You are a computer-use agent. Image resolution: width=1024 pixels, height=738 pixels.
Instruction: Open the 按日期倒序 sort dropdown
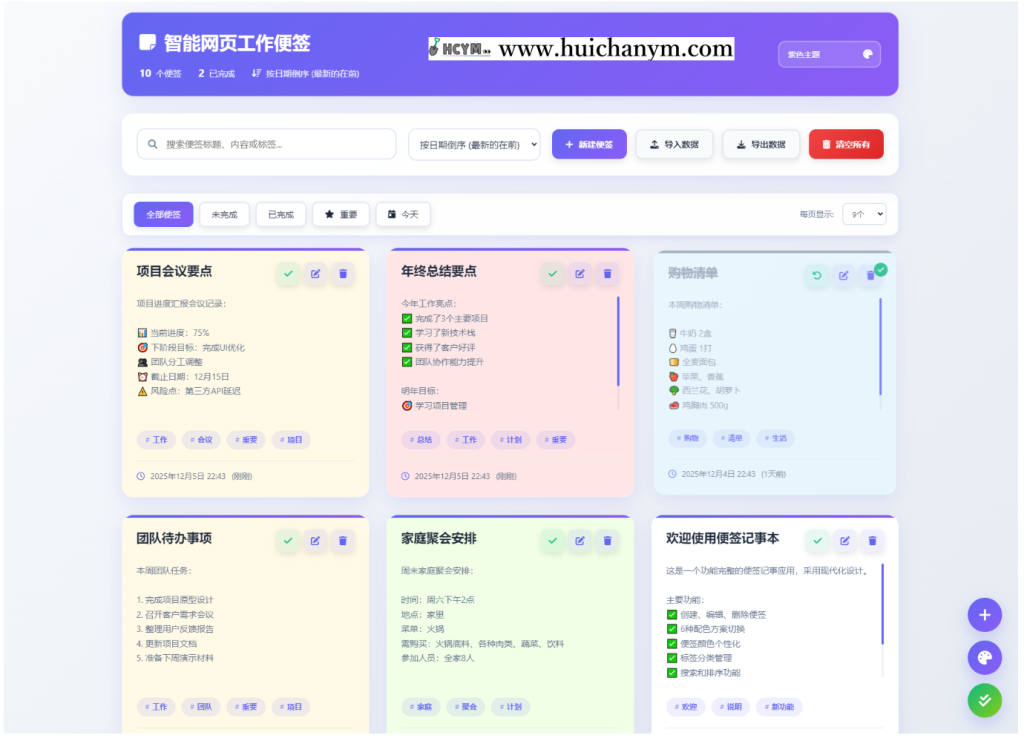pyautogui.click(x=474, y=144)
